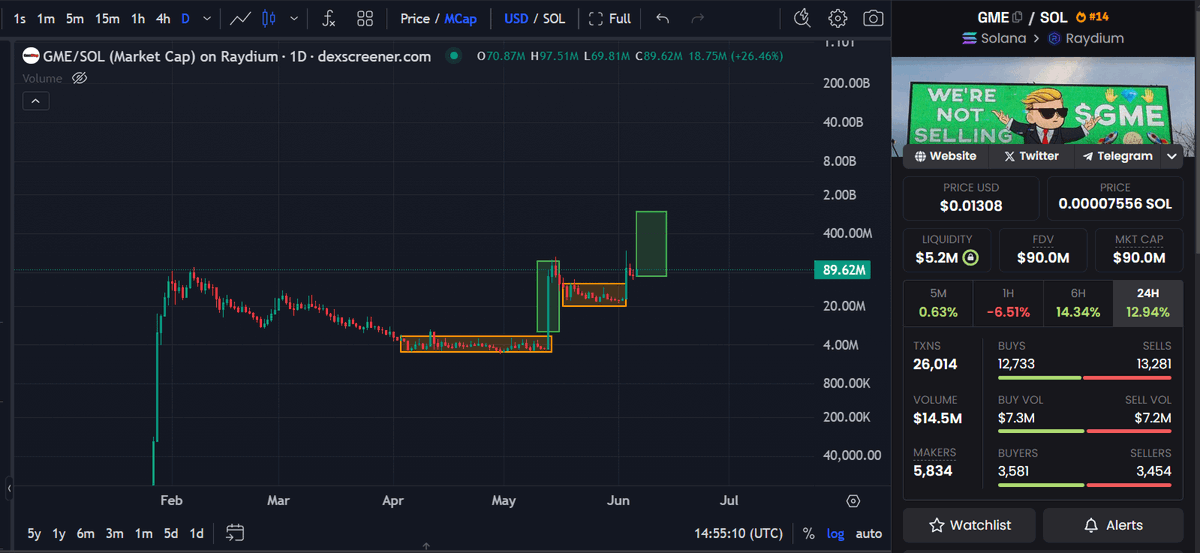Image resolution: width=1200 pixels, height=553 pixels.
Task: Expand the left drawing toolbar handle
Action: point(9,488)
